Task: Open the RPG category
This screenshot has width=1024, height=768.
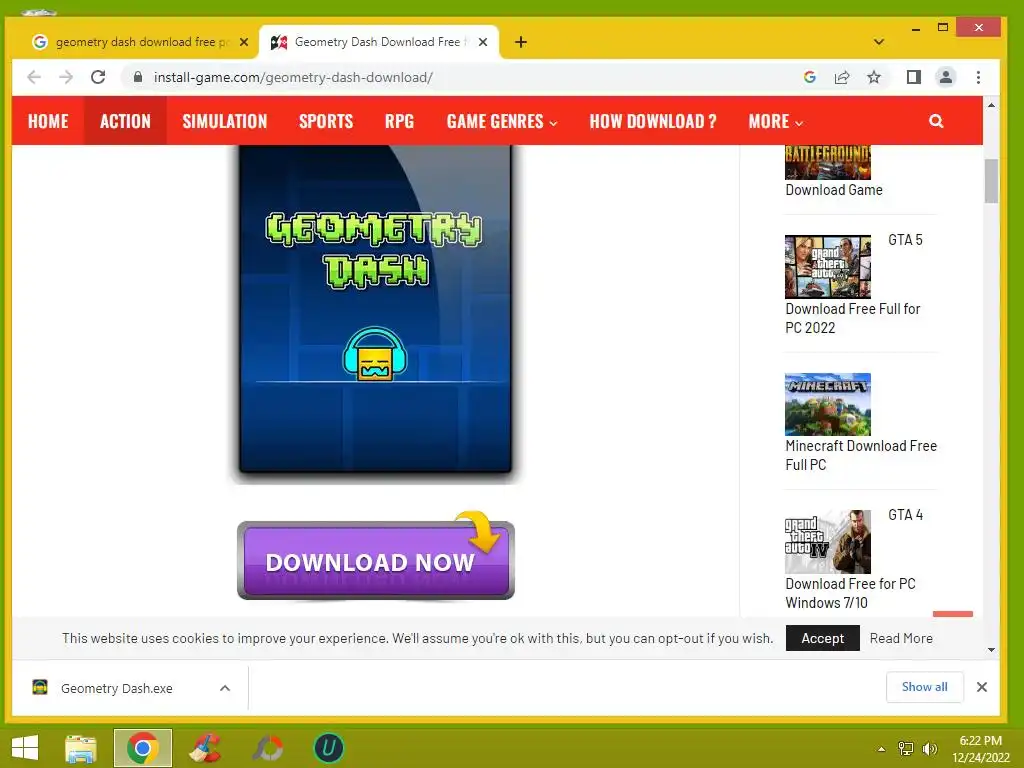Action: tap(399, 121)
